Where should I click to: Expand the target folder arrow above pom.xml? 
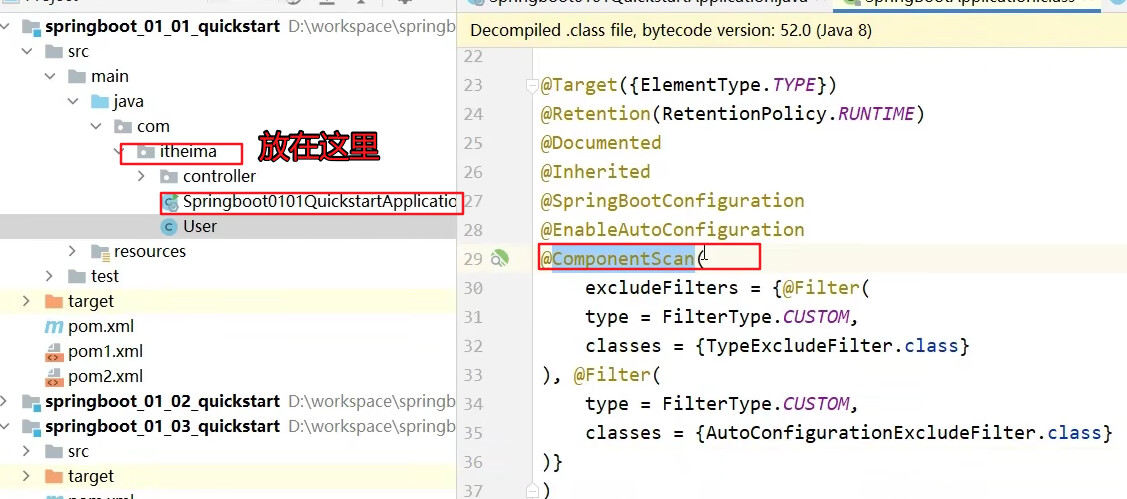point(28,301)
